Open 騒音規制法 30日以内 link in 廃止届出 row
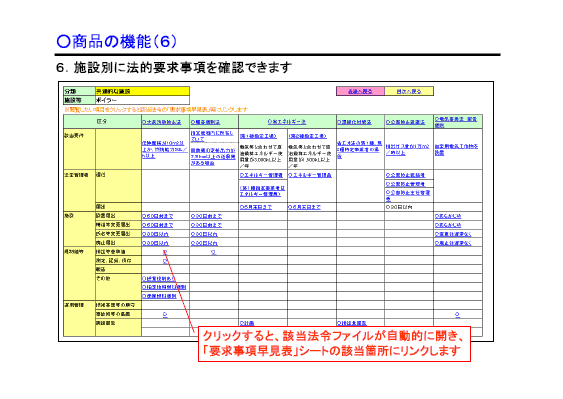563x399 pixels. coord(204,243)
